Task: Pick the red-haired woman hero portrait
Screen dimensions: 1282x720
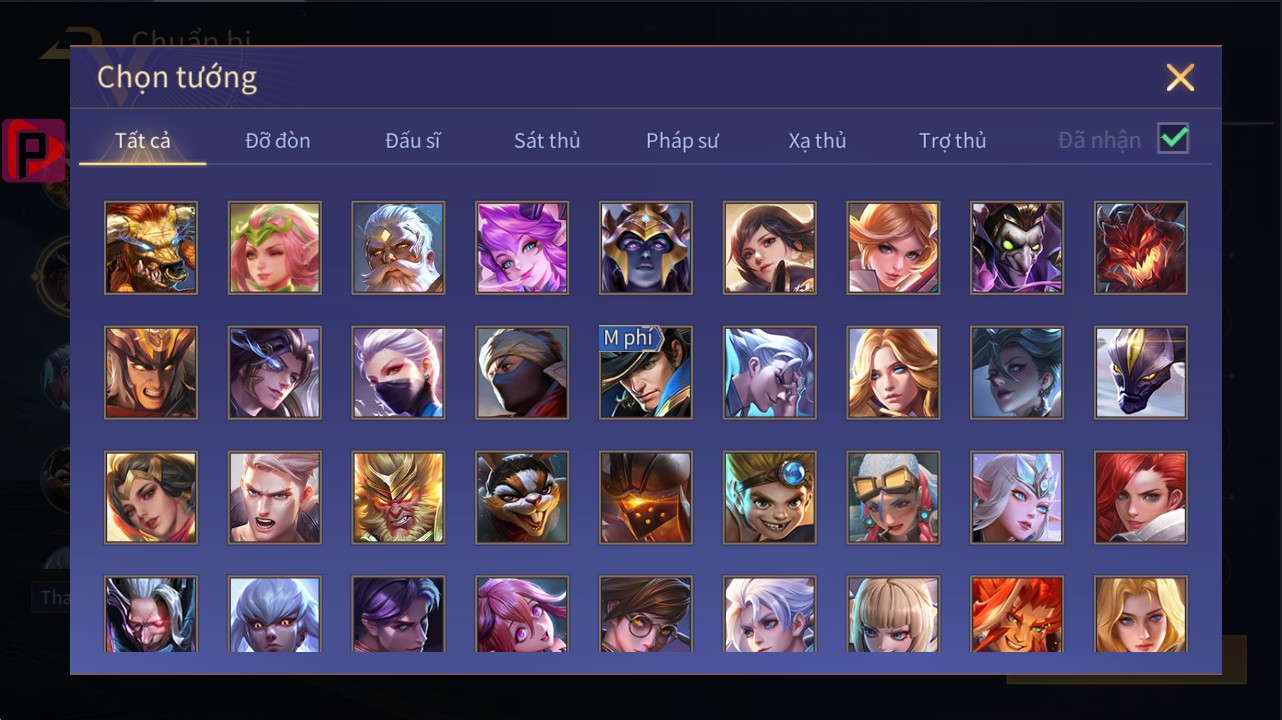Action: coord(1141,497)
